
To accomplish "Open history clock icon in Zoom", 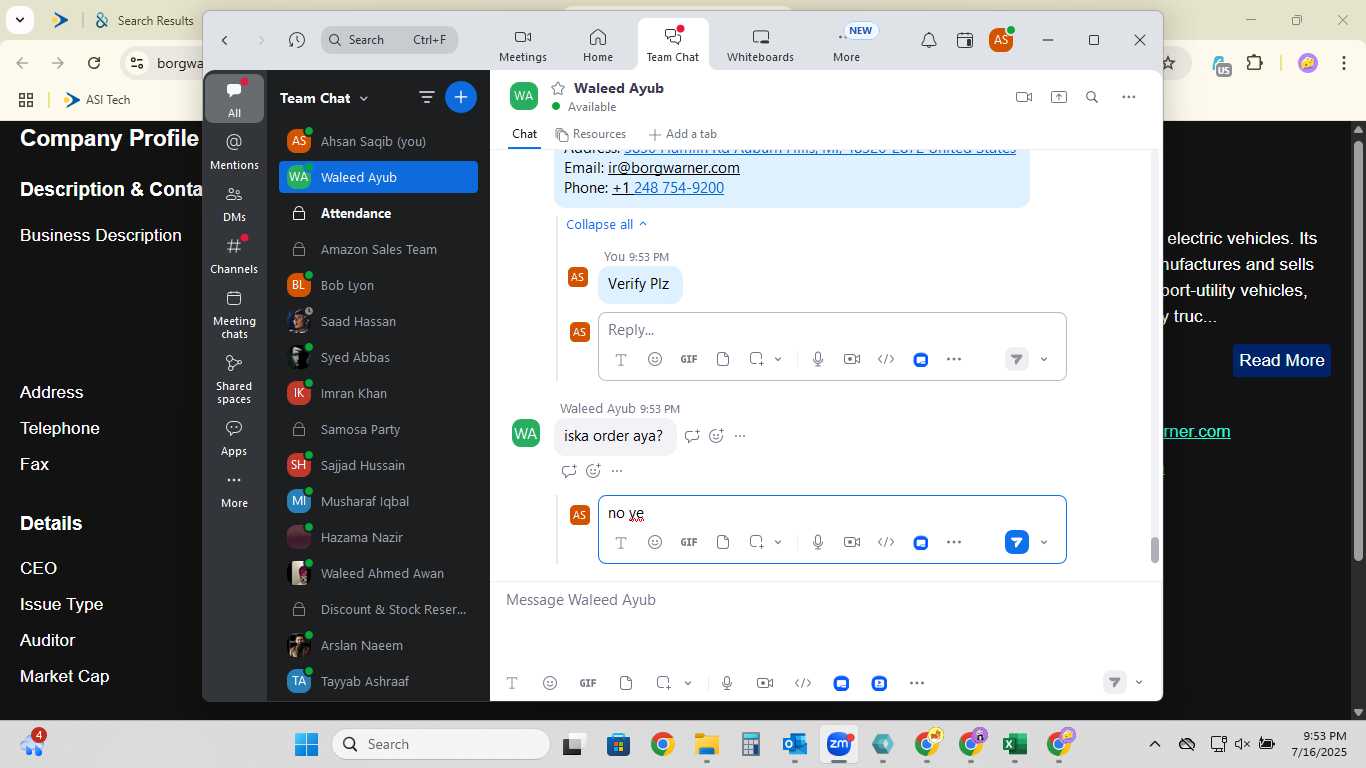I will click(x=297, y=40).
